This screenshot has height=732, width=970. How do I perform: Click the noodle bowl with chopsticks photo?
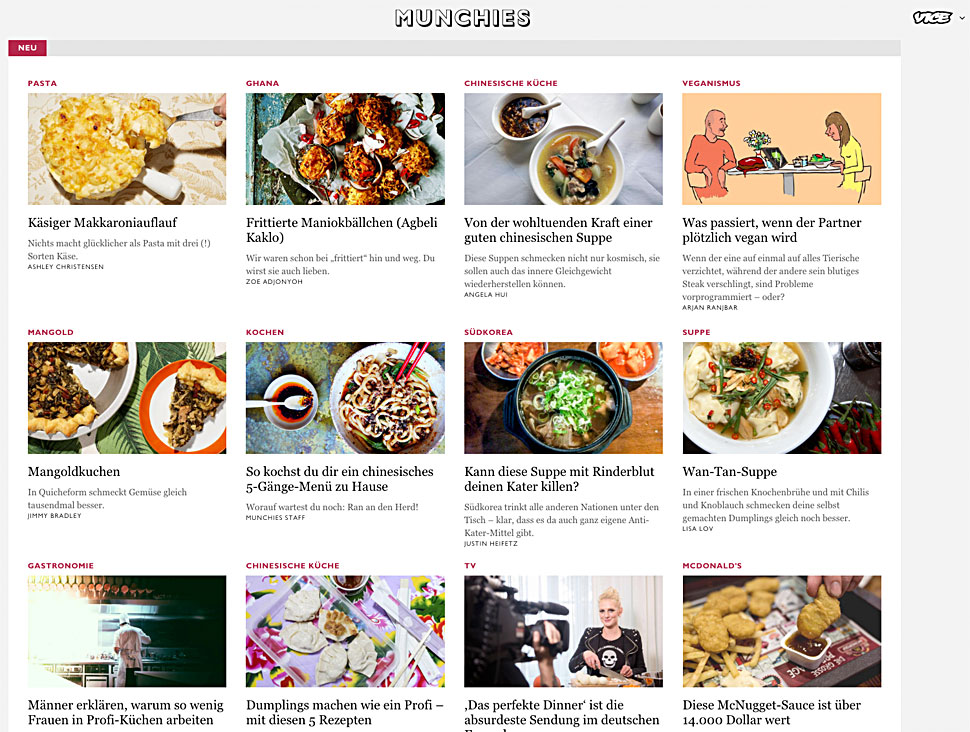(345, 398)
